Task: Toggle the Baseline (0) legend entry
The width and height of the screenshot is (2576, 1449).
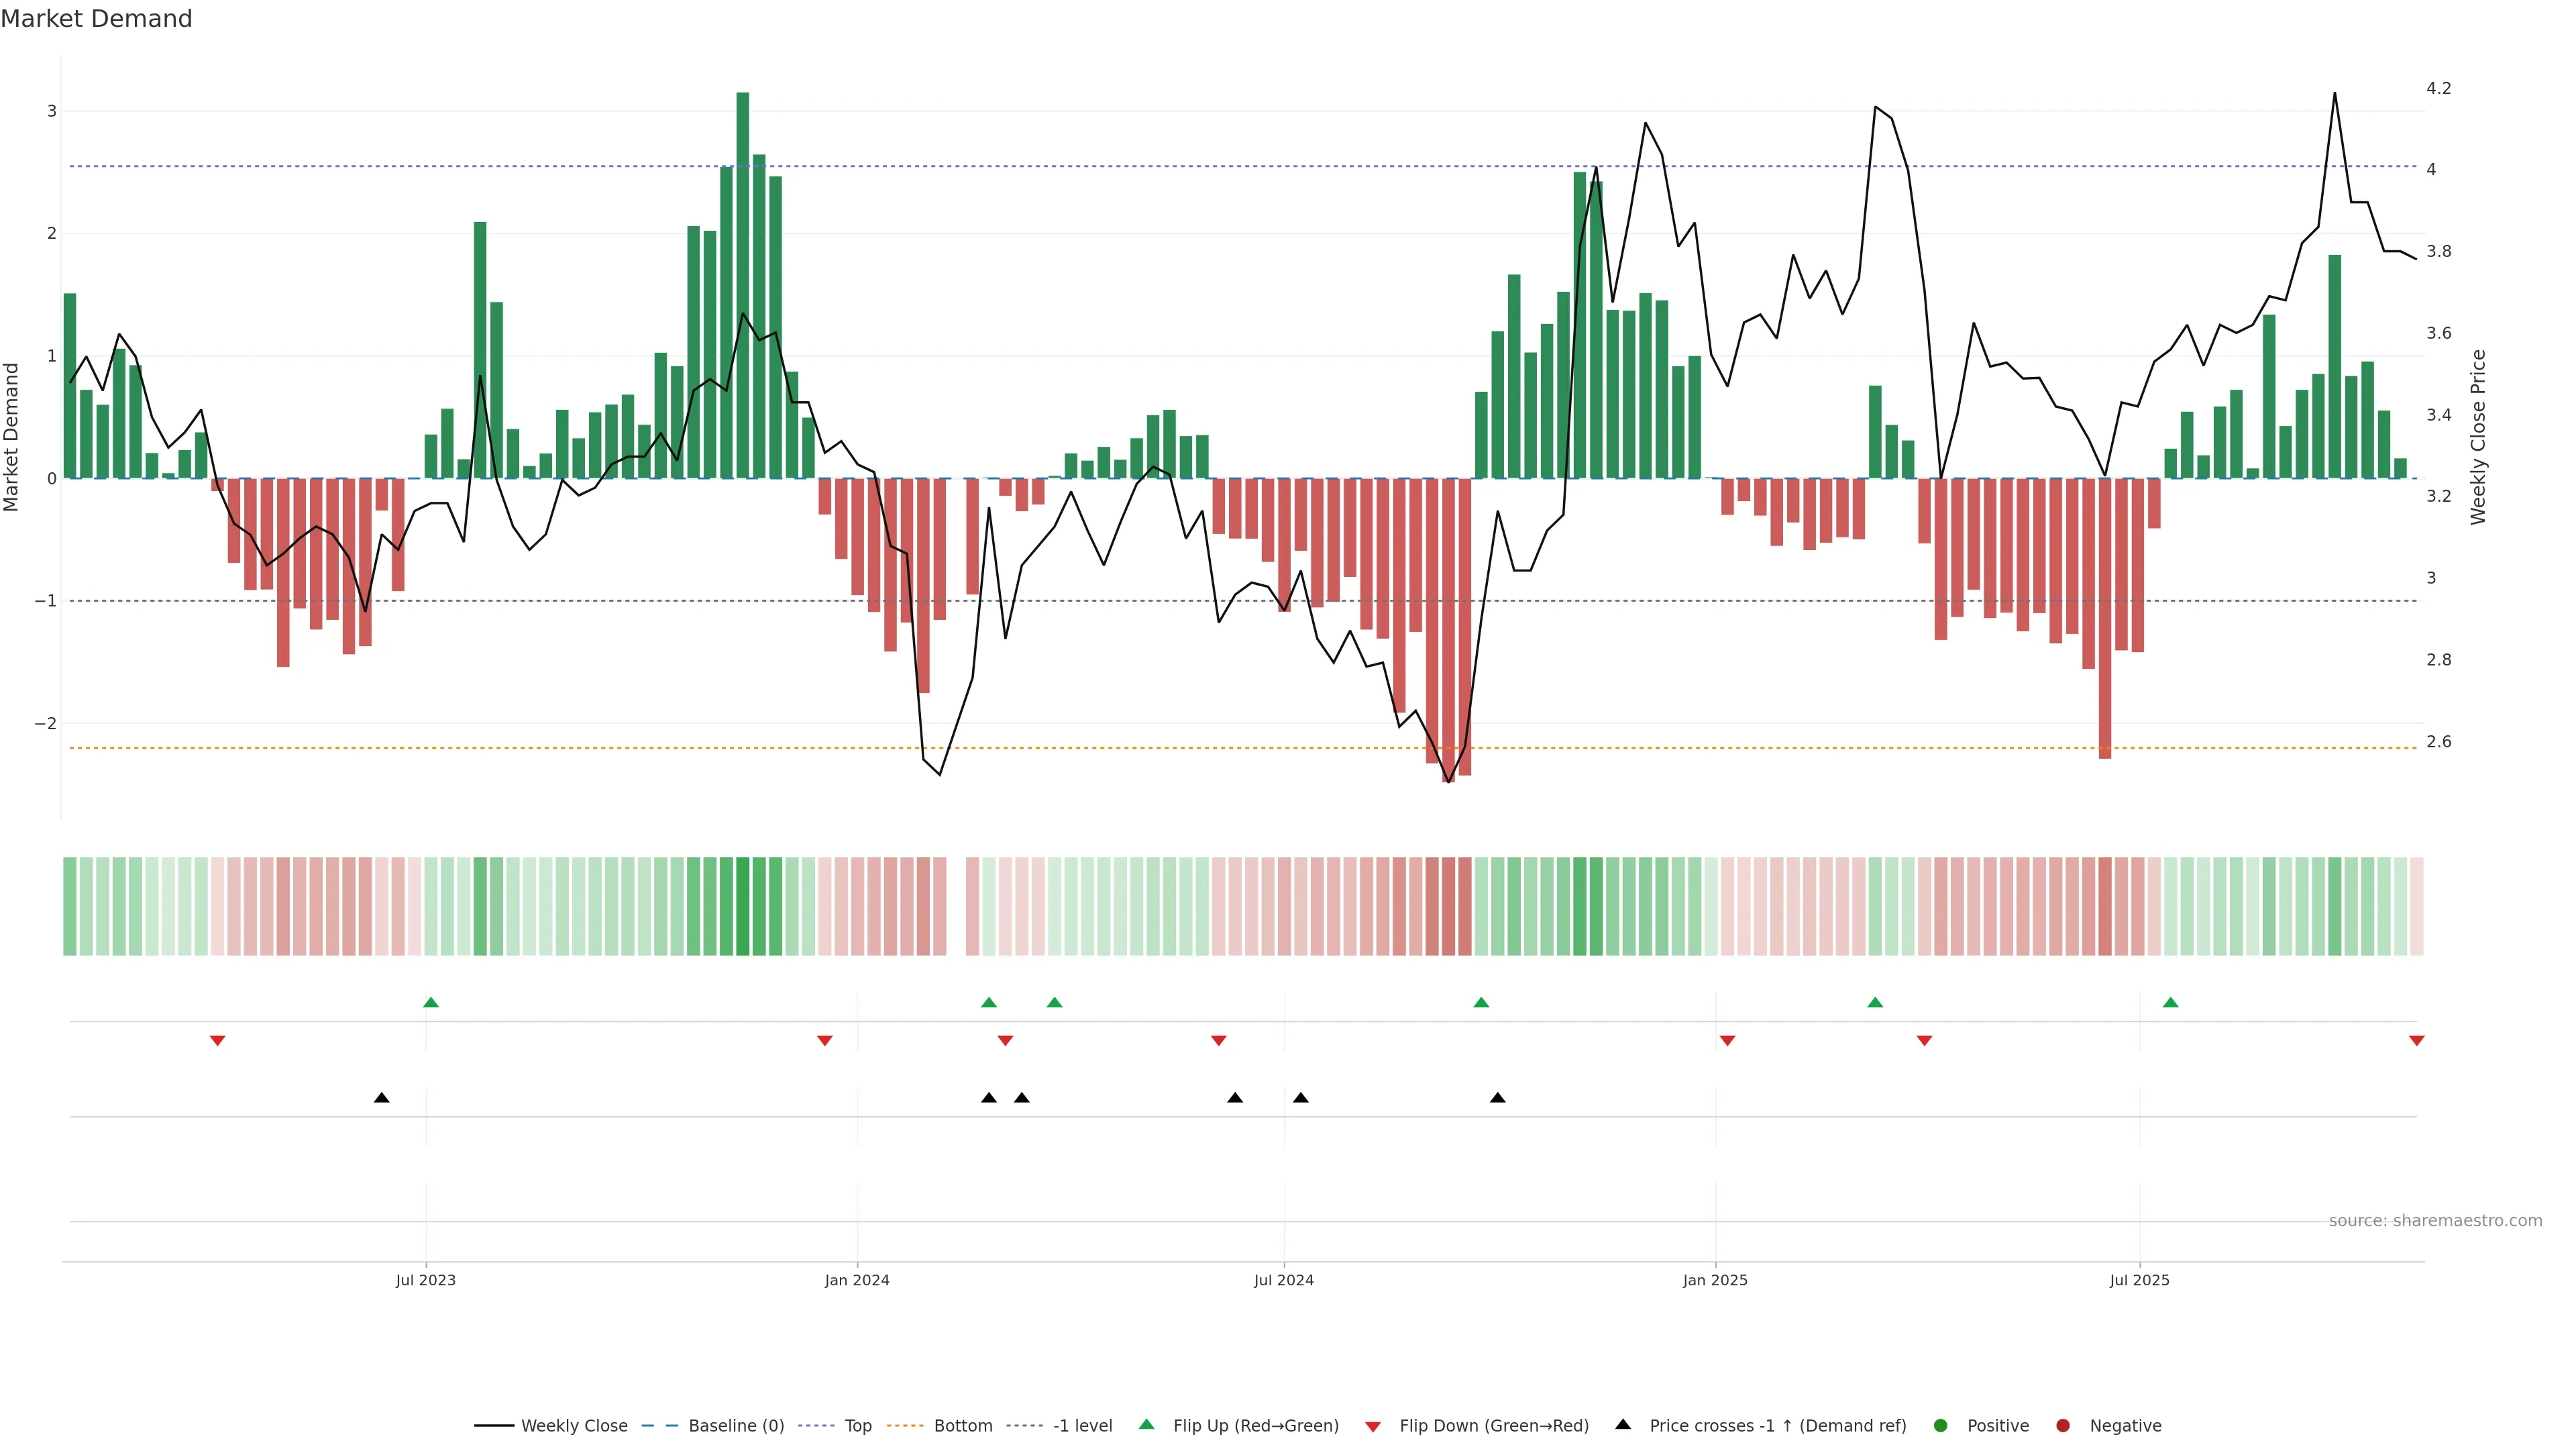Action: pyautogui.click(x=736, y=1426)
